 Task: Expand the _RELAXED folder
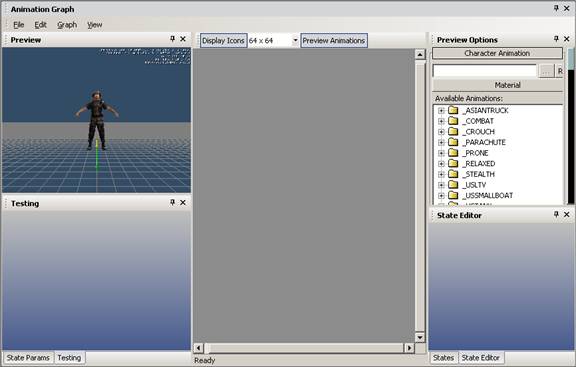pos(441,163)
